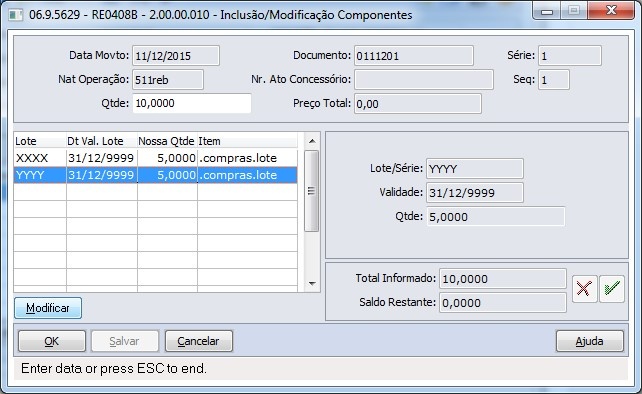Click the Nat Operação field 511reb
The width and height of the screenshot is (642, 394).
(167, 79)
